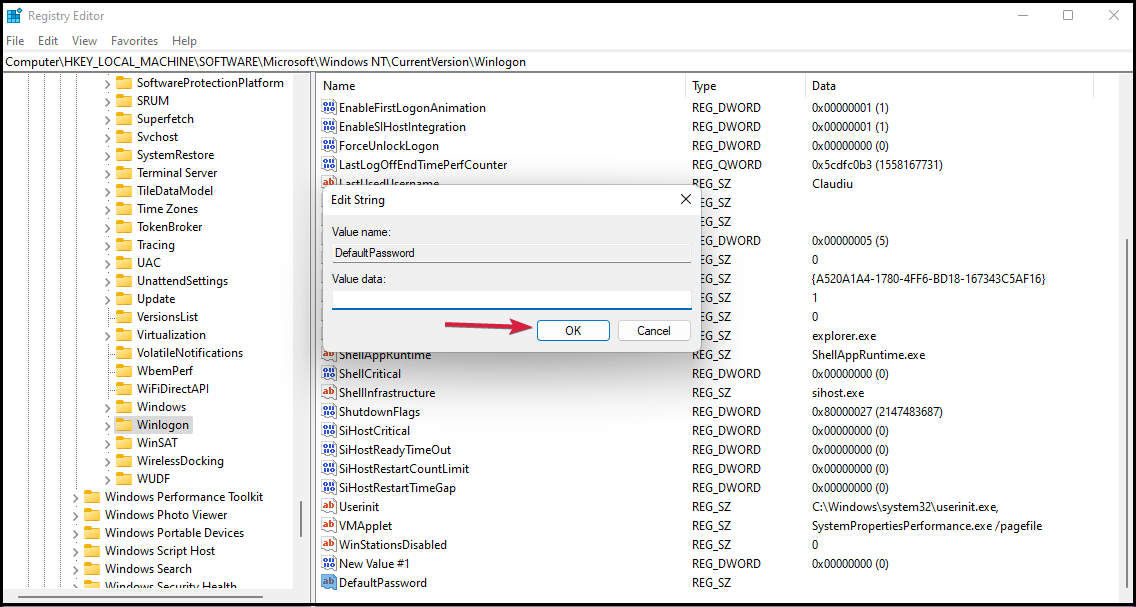The width and height of the screenshot is (1136, 607).
Task: Open the Edit menu
Action: click(x=48, y=41)
